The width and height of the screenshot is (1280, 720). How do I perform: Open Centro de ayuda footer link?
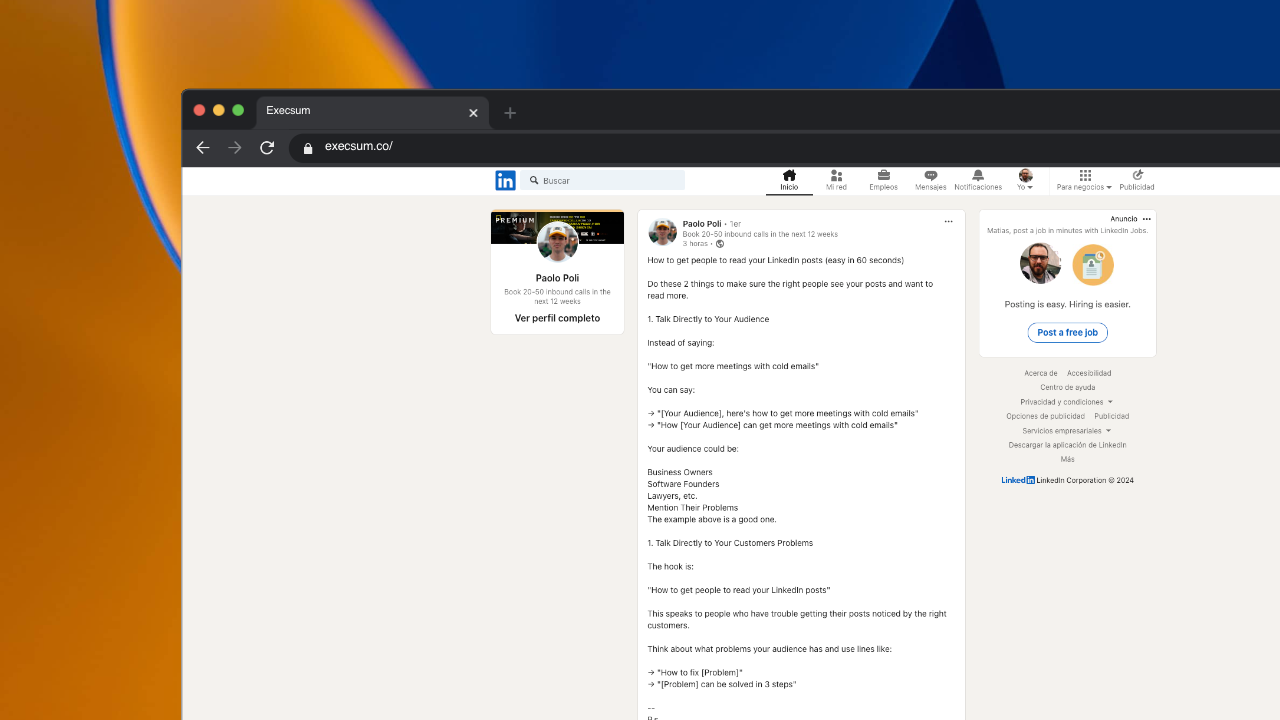coord(1067,388)
